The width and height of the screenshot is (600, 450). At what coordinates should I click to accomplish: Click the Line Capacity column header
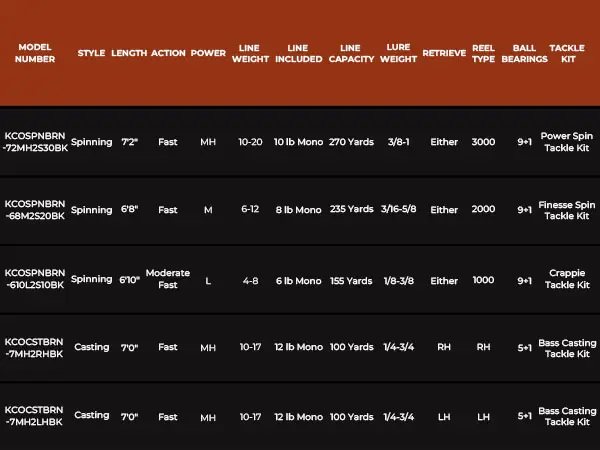[x=350, y=53]
